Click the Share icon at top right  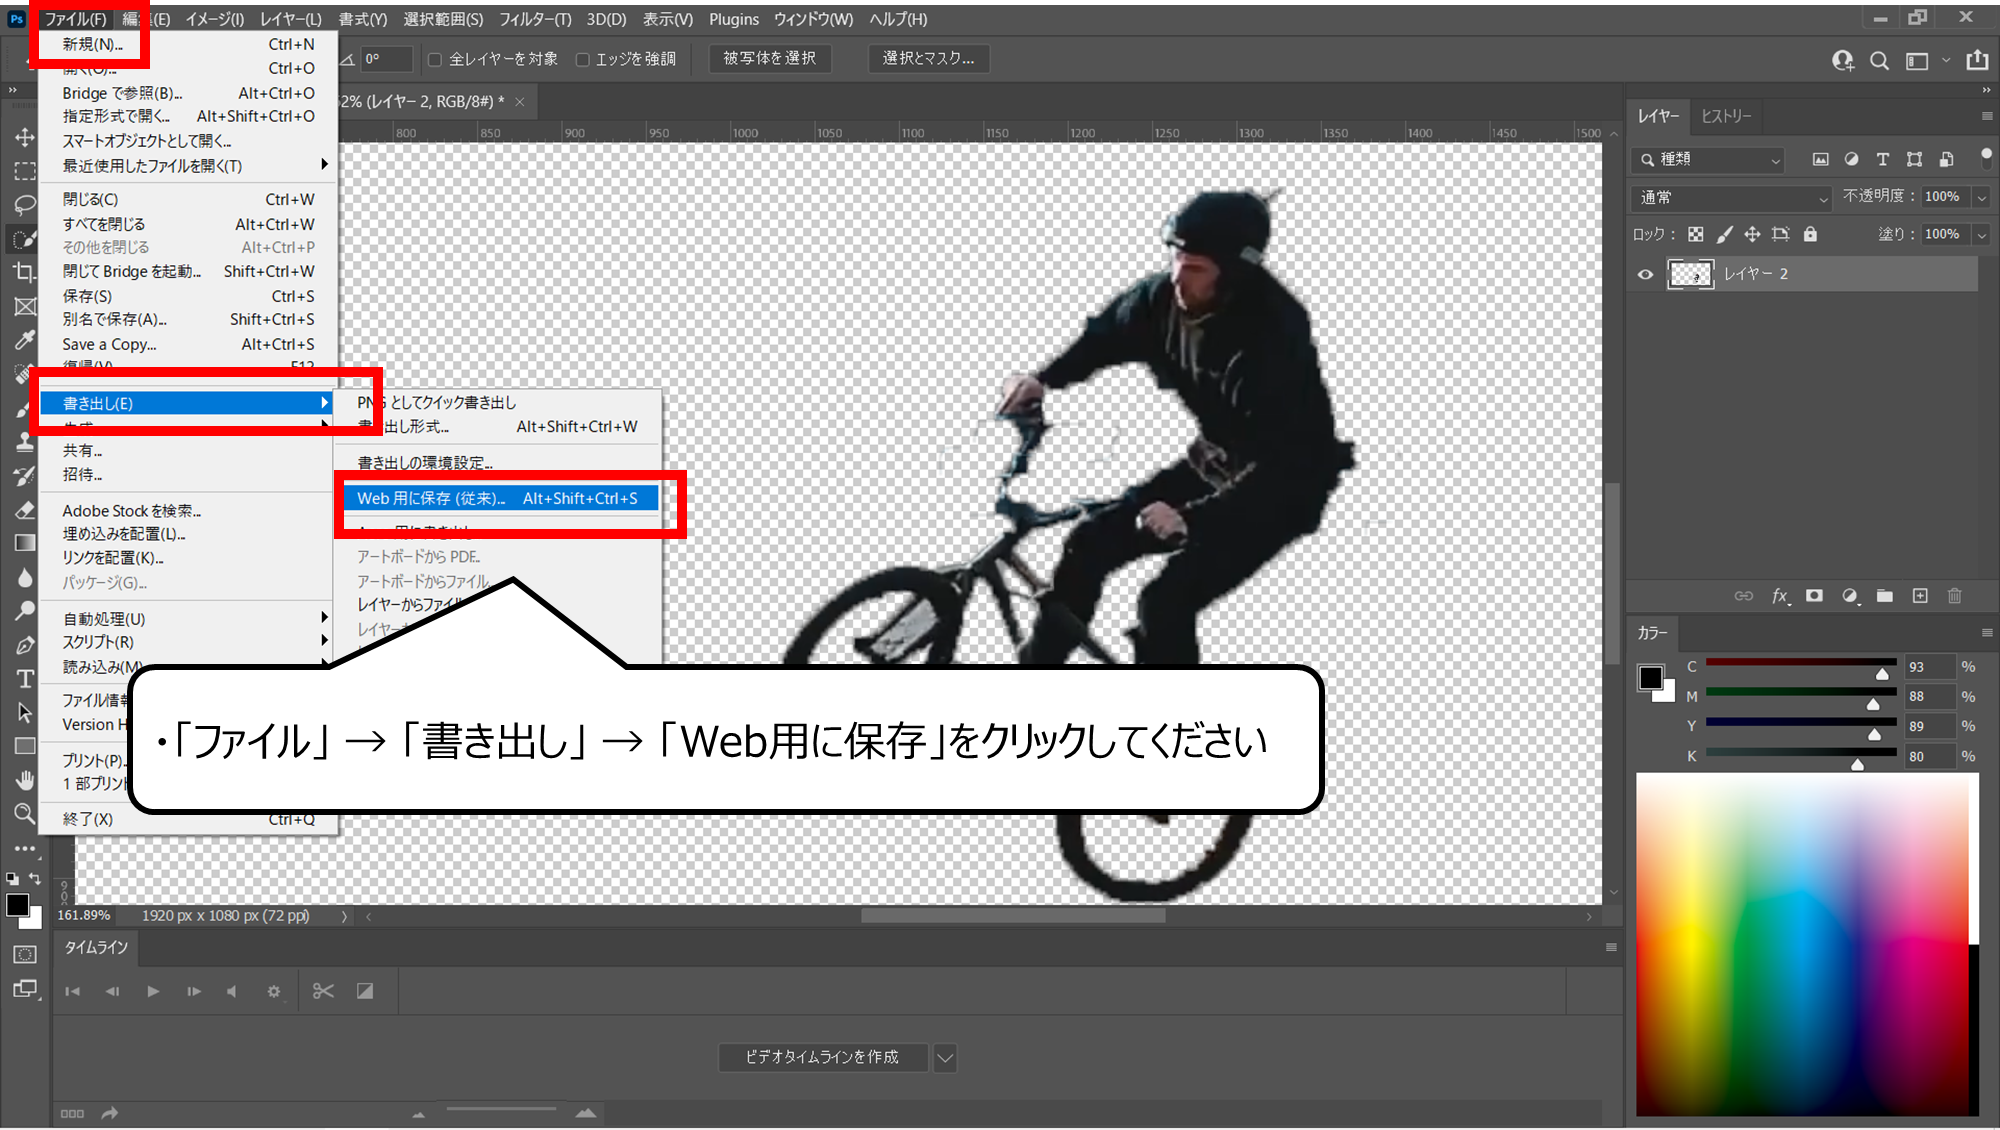1977,60
